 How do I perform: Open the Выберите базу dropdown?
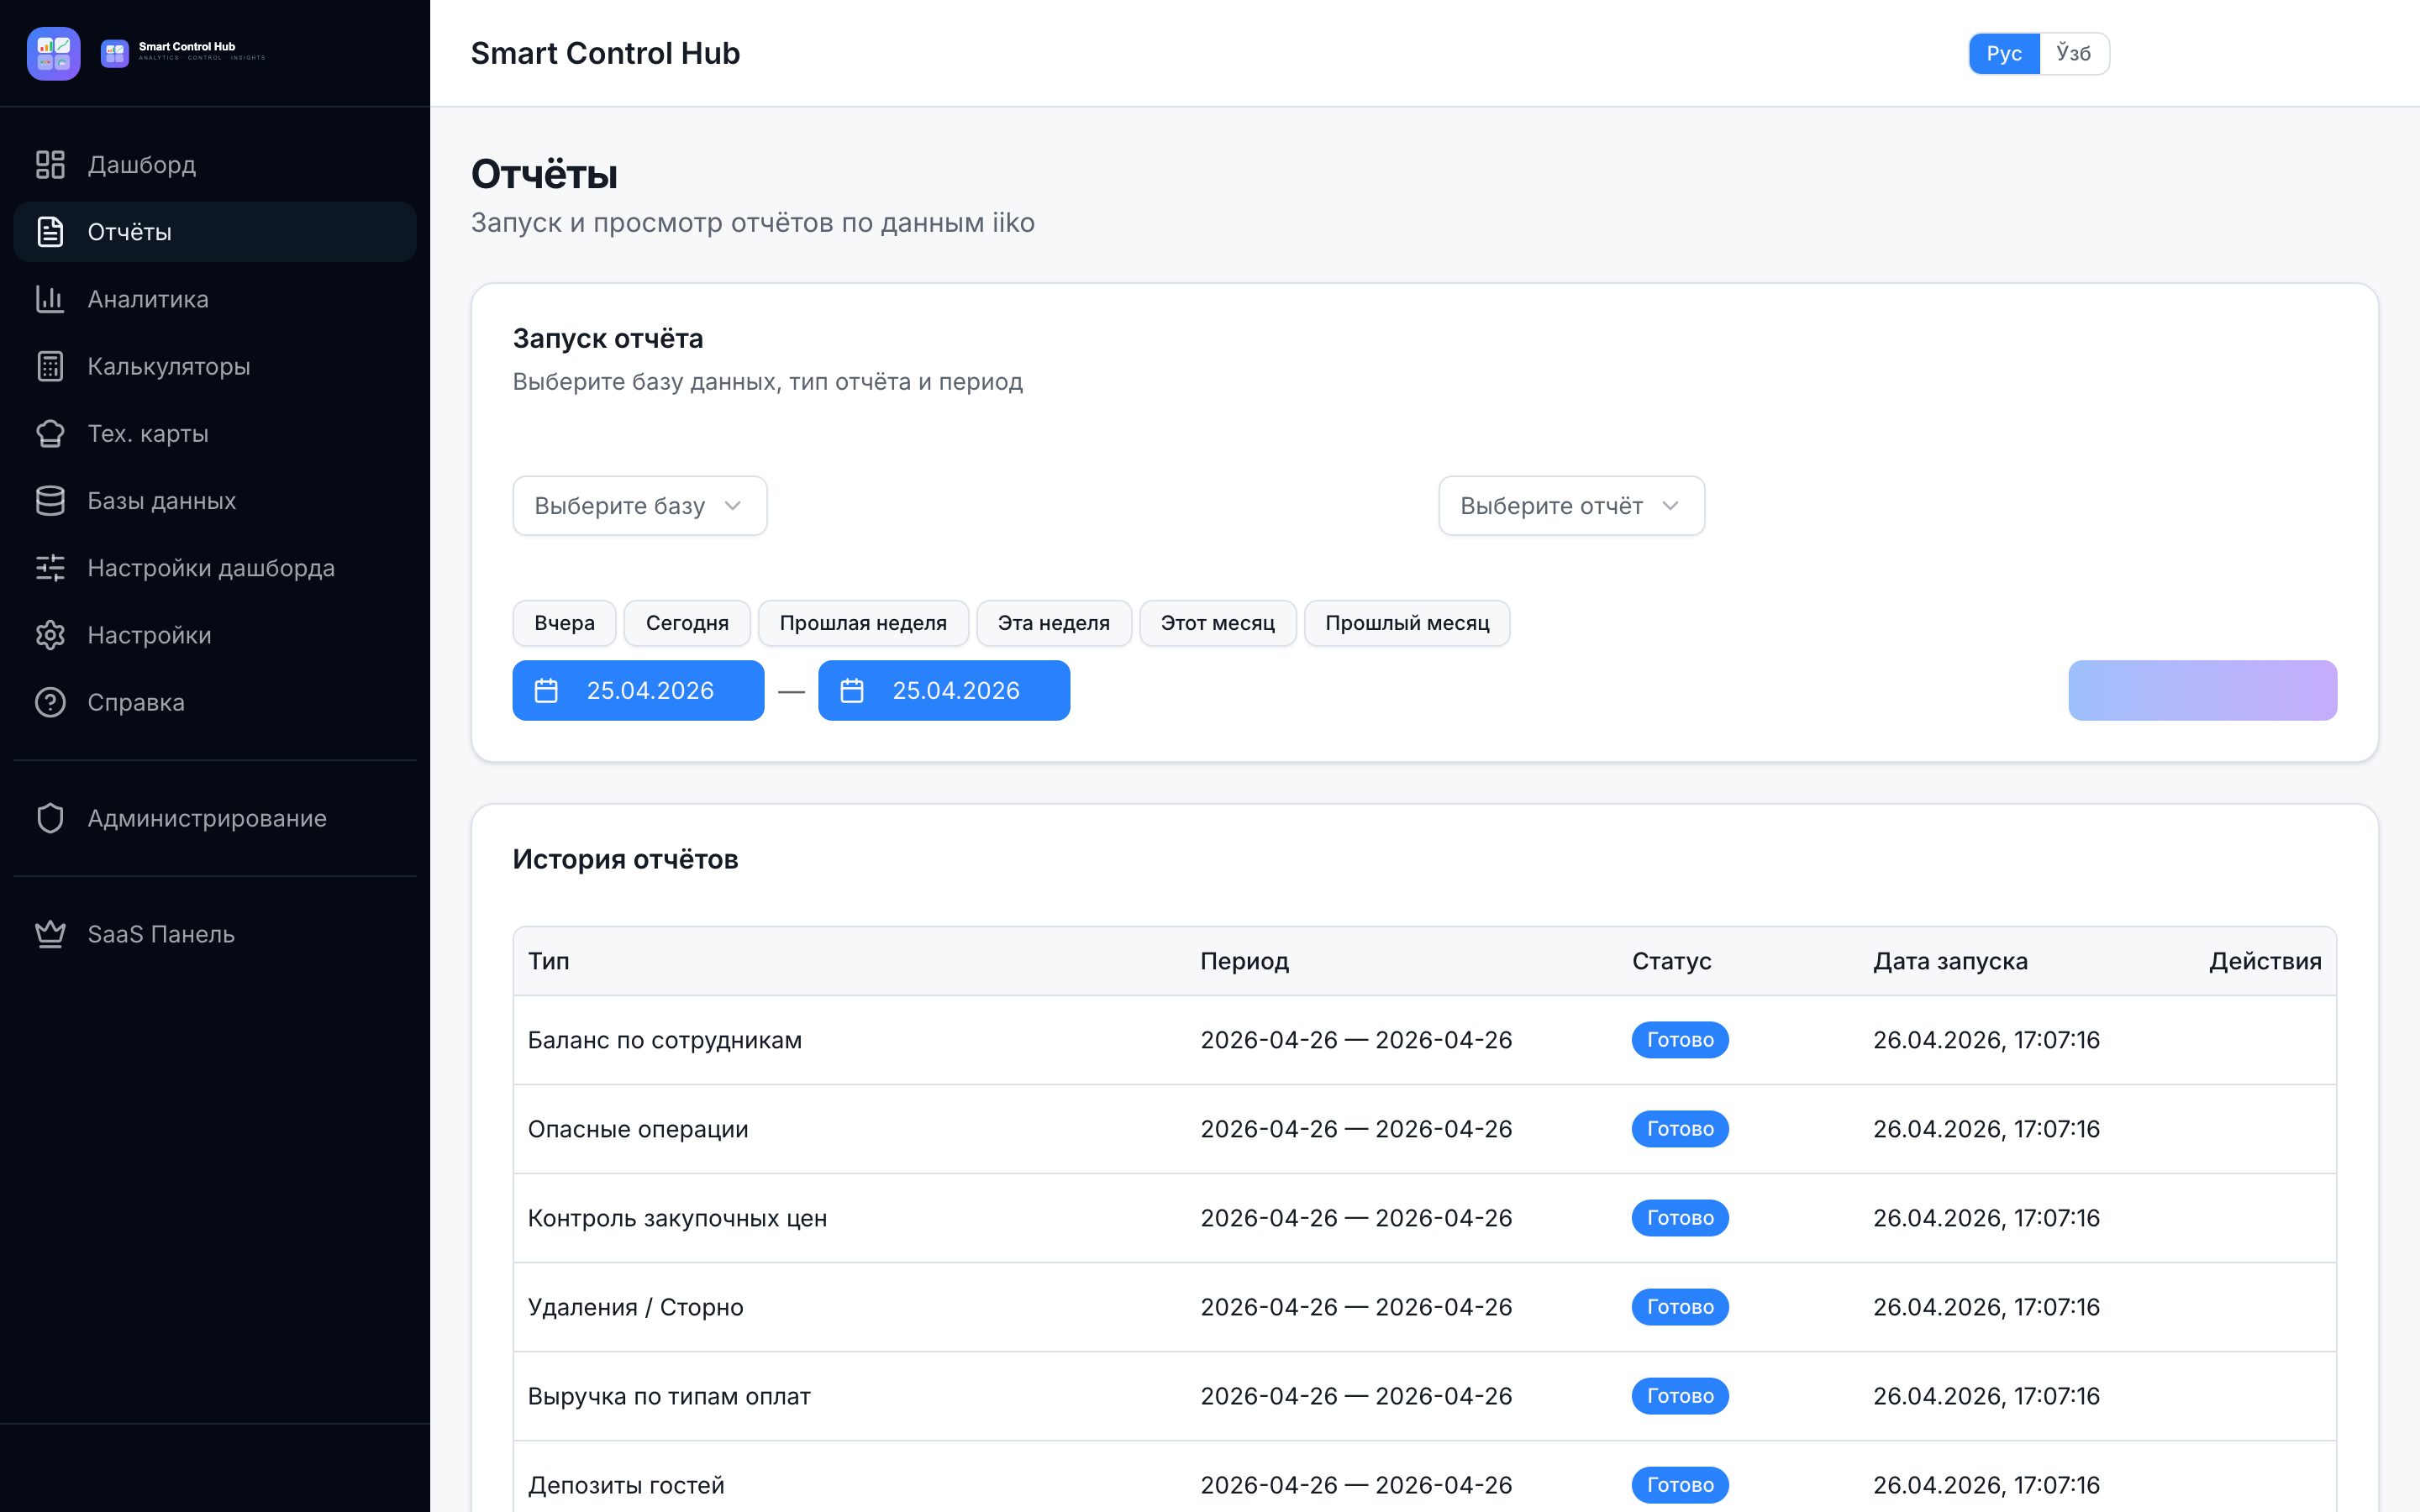pyautogui.click(x=640, y=506)
